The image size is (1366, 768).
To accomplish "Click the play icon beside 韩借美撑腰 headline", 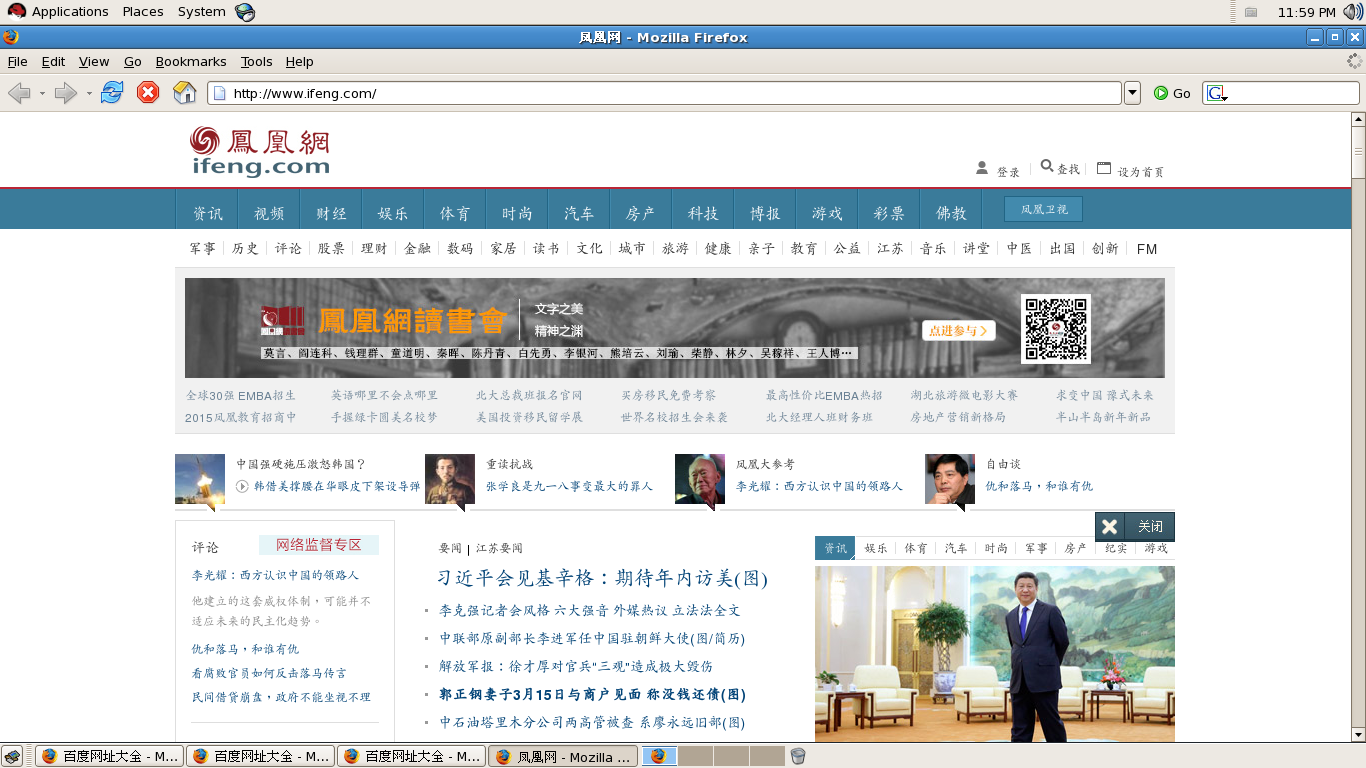I will pyautogui.click(x=242, y=486).
